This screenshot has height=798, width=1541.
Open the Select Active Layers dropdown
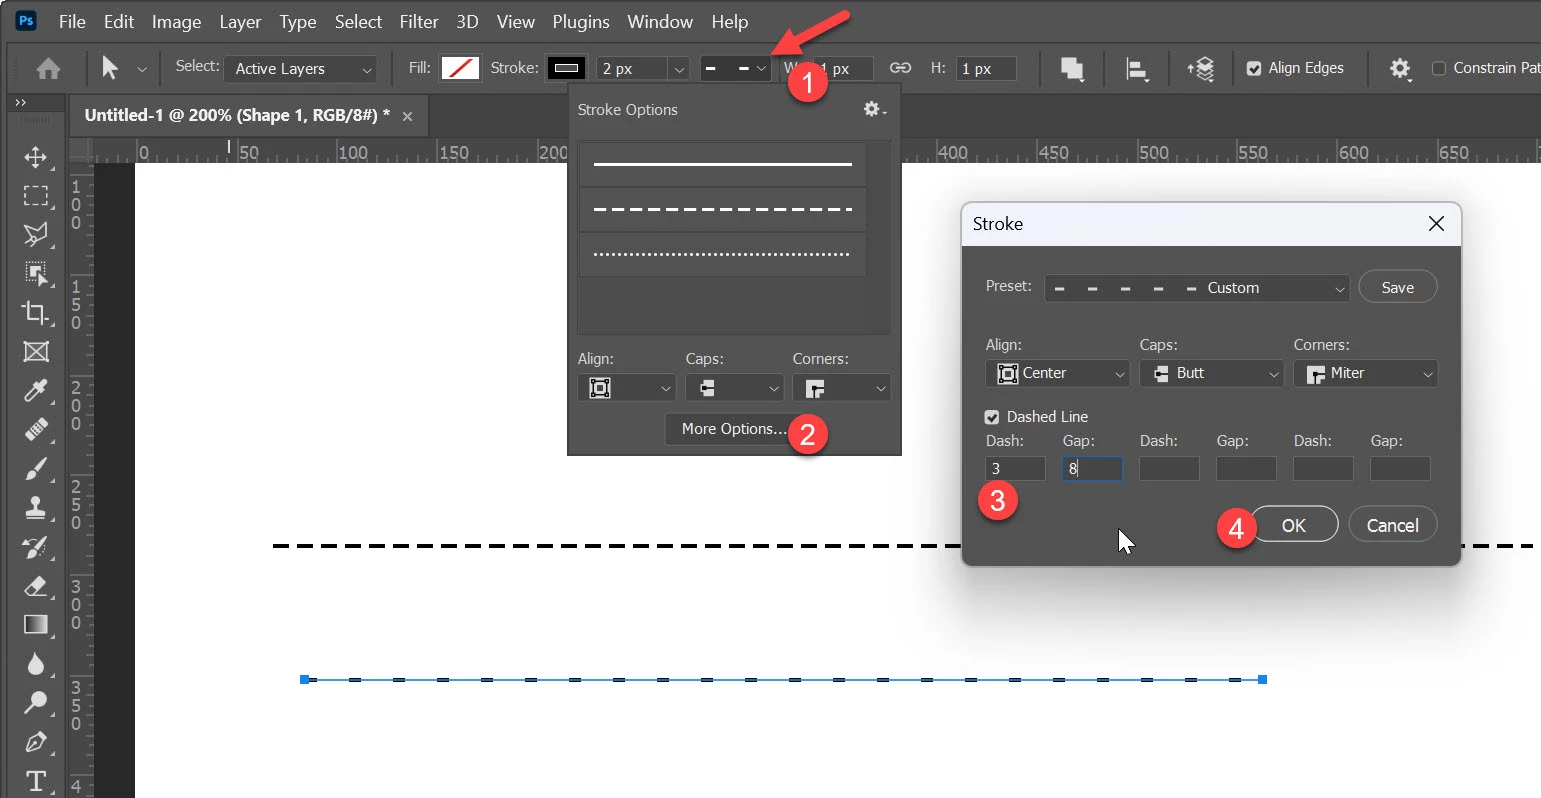pyautogui.click(x=301, y=68)
